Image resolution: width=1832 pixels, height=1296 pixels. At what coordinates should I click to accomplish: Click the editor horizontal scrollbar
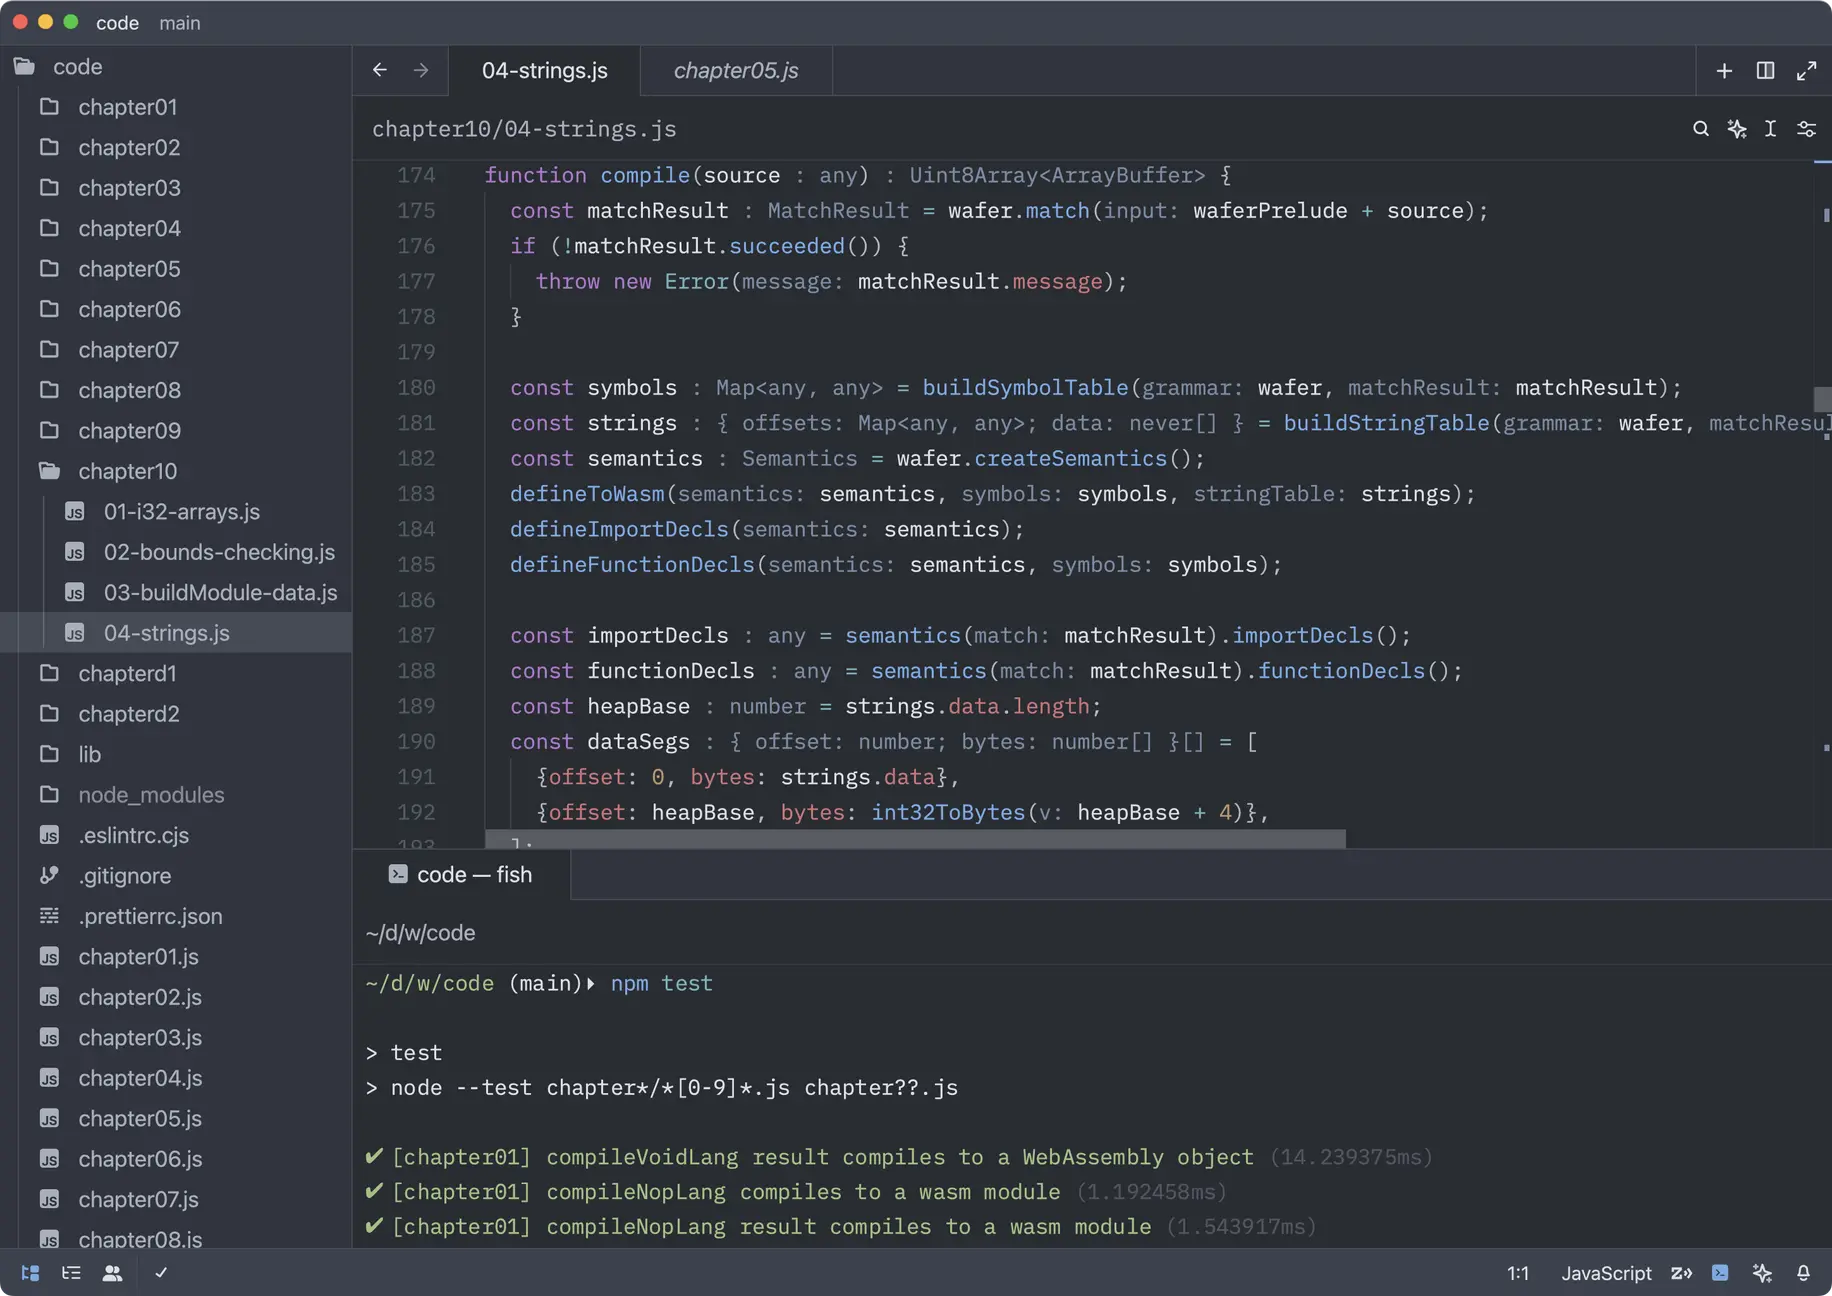tap(914, 839)
